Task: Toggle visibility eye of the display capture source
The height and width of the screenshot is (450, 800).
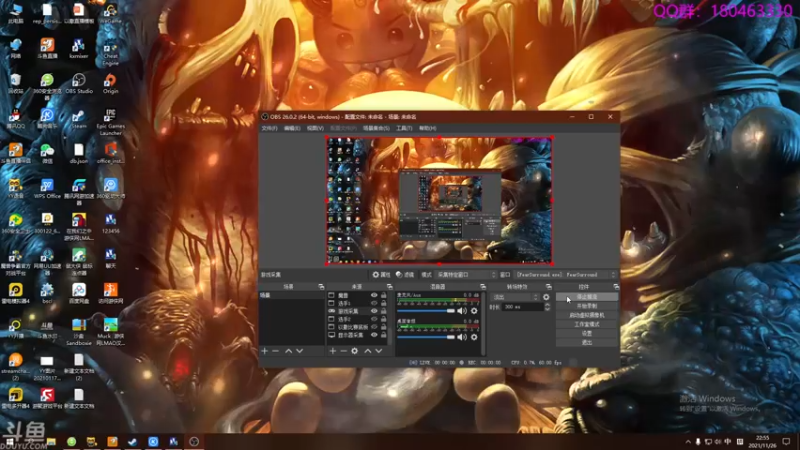Action: click(374, 335)
